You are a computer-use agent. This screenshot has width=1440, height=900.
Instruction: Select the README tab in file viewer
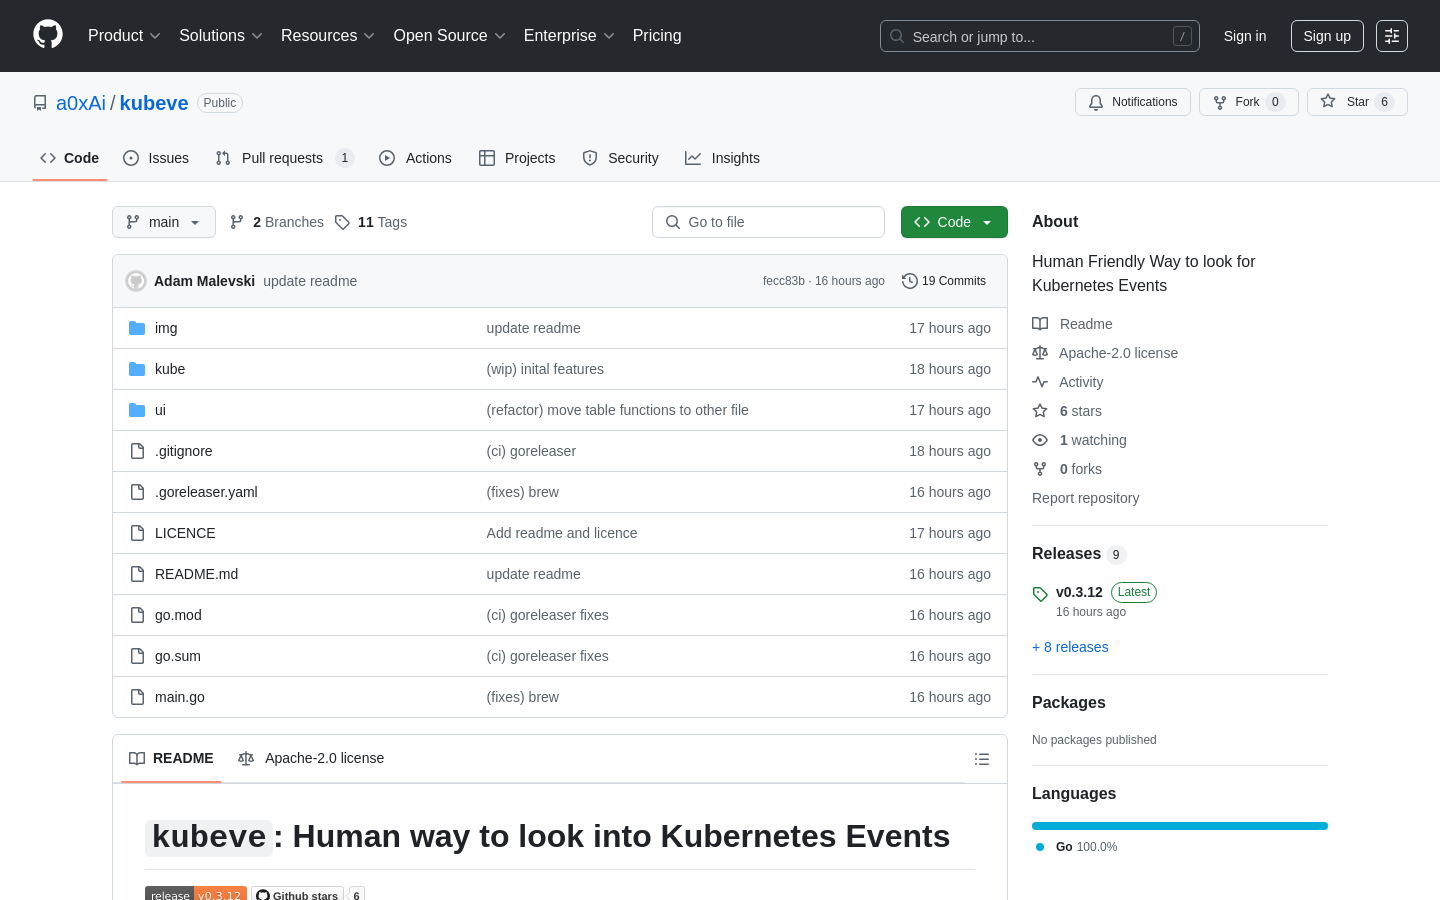pyautogui.click(x=171, y=758)
